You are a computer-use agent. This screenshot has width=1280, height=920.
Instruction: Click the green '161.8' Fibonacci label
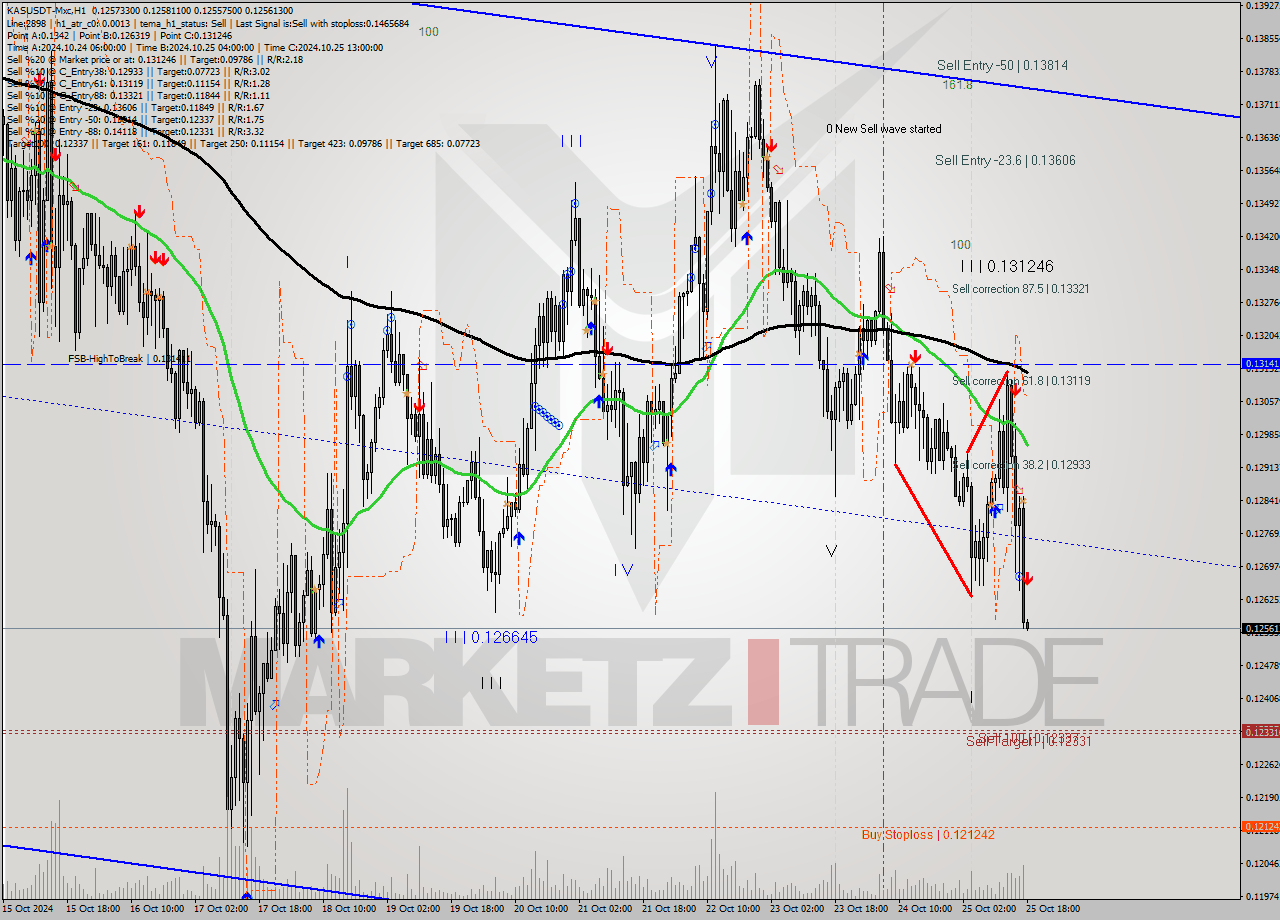[x=957, y=85]
